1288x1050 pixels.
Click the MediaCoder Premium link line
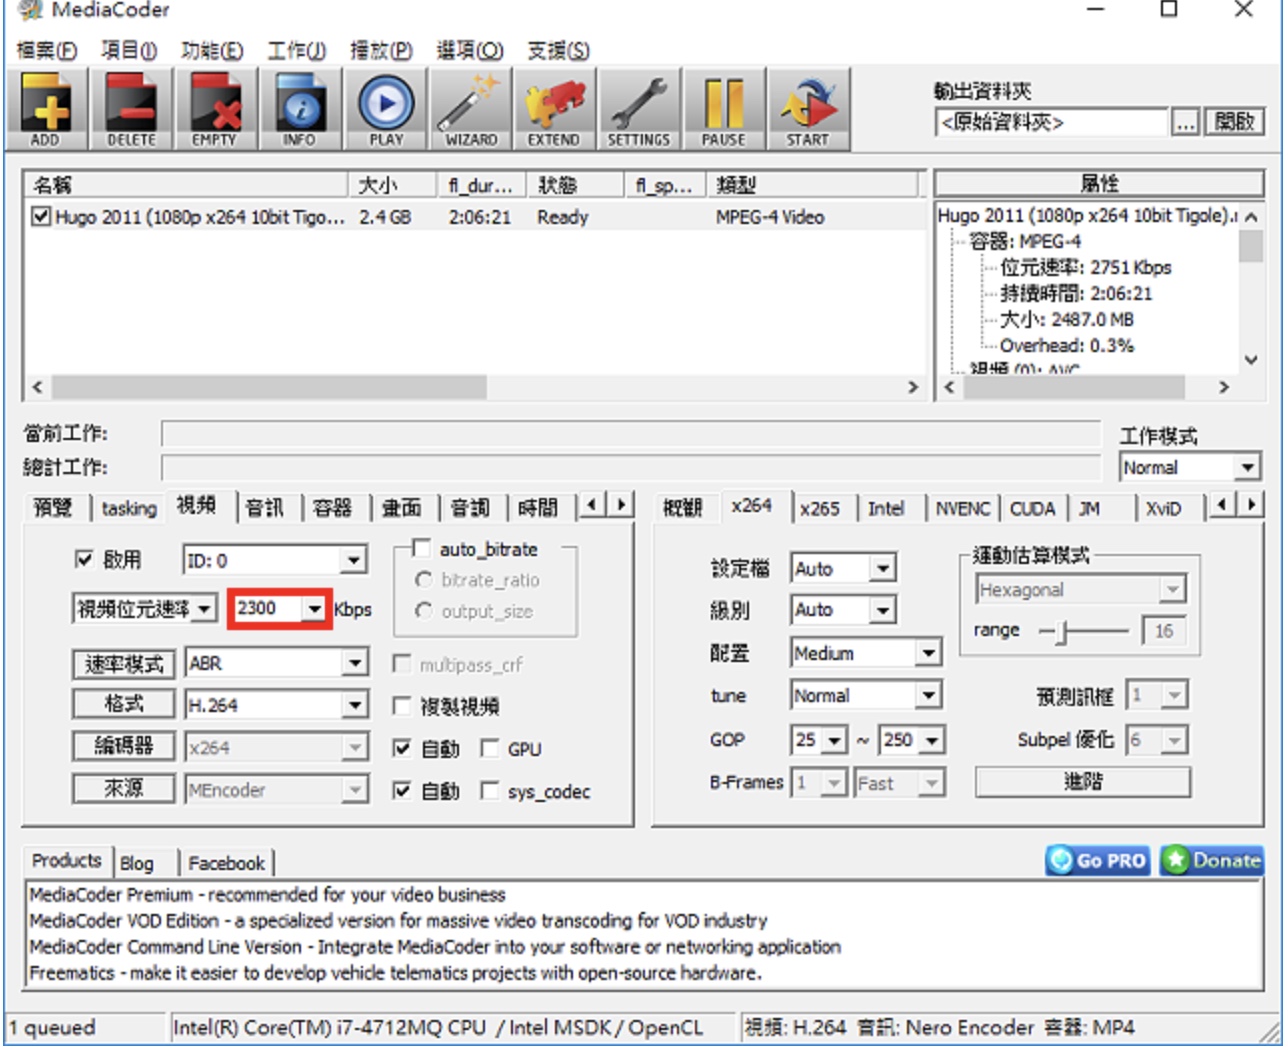pos(267,894)
